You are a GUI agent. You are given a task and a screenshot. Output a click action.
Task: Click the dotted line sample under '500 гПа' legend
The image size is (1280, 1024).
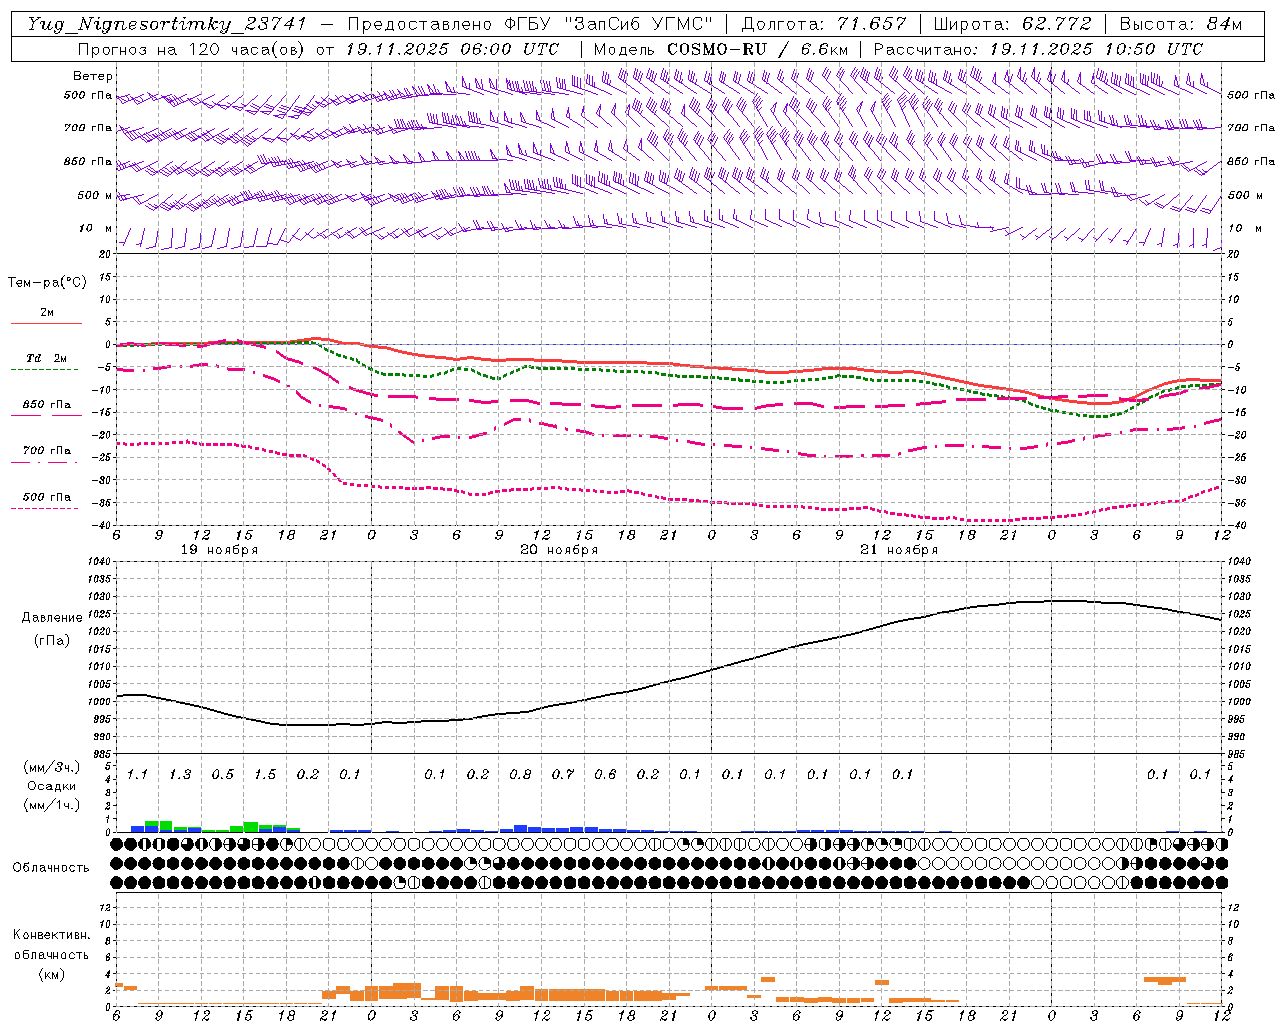tap(44, 508)
